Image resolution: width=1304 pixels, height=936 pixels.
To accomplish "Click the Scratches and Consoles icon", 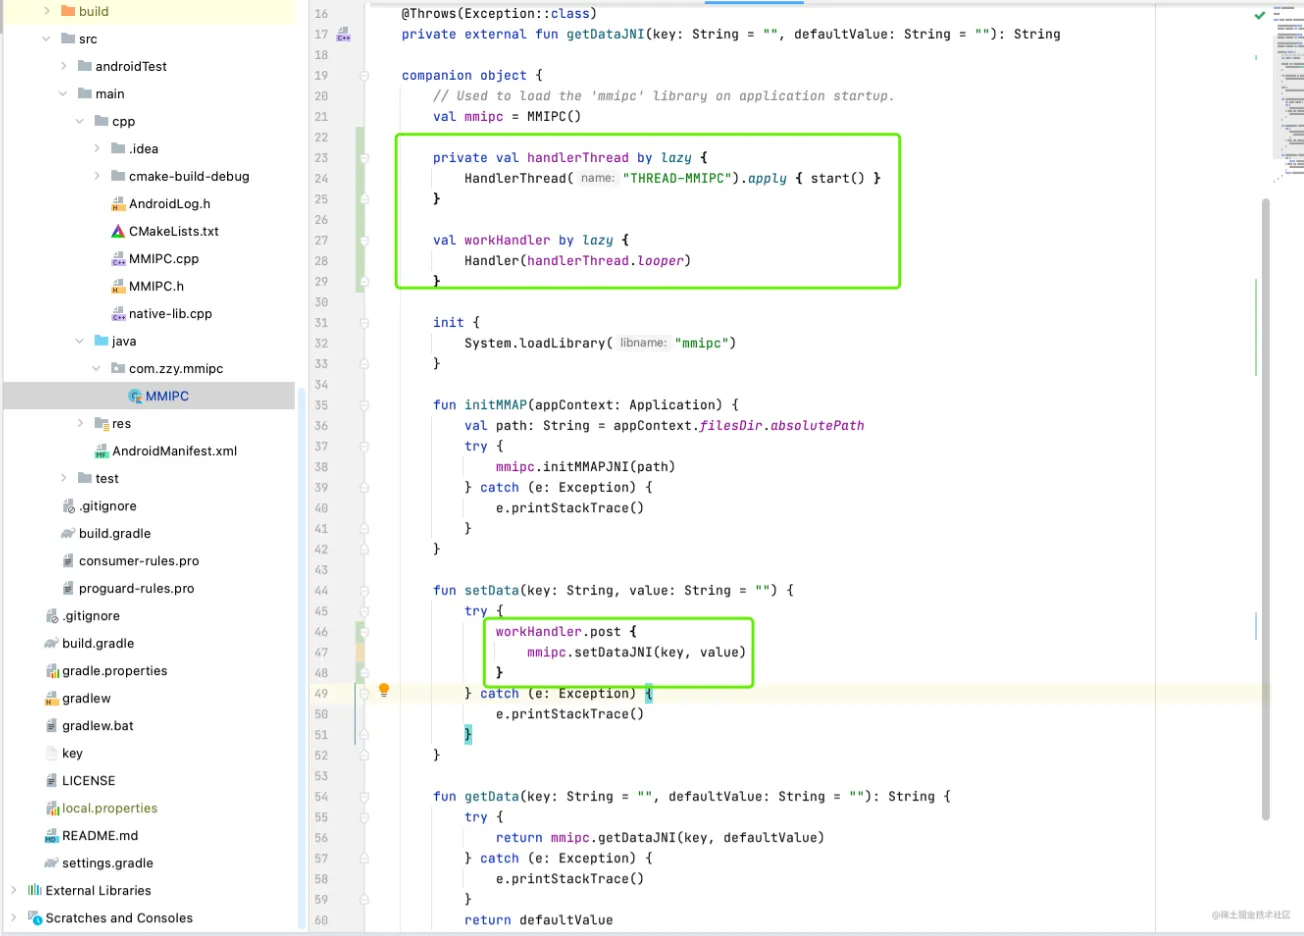I will [35, 918].
